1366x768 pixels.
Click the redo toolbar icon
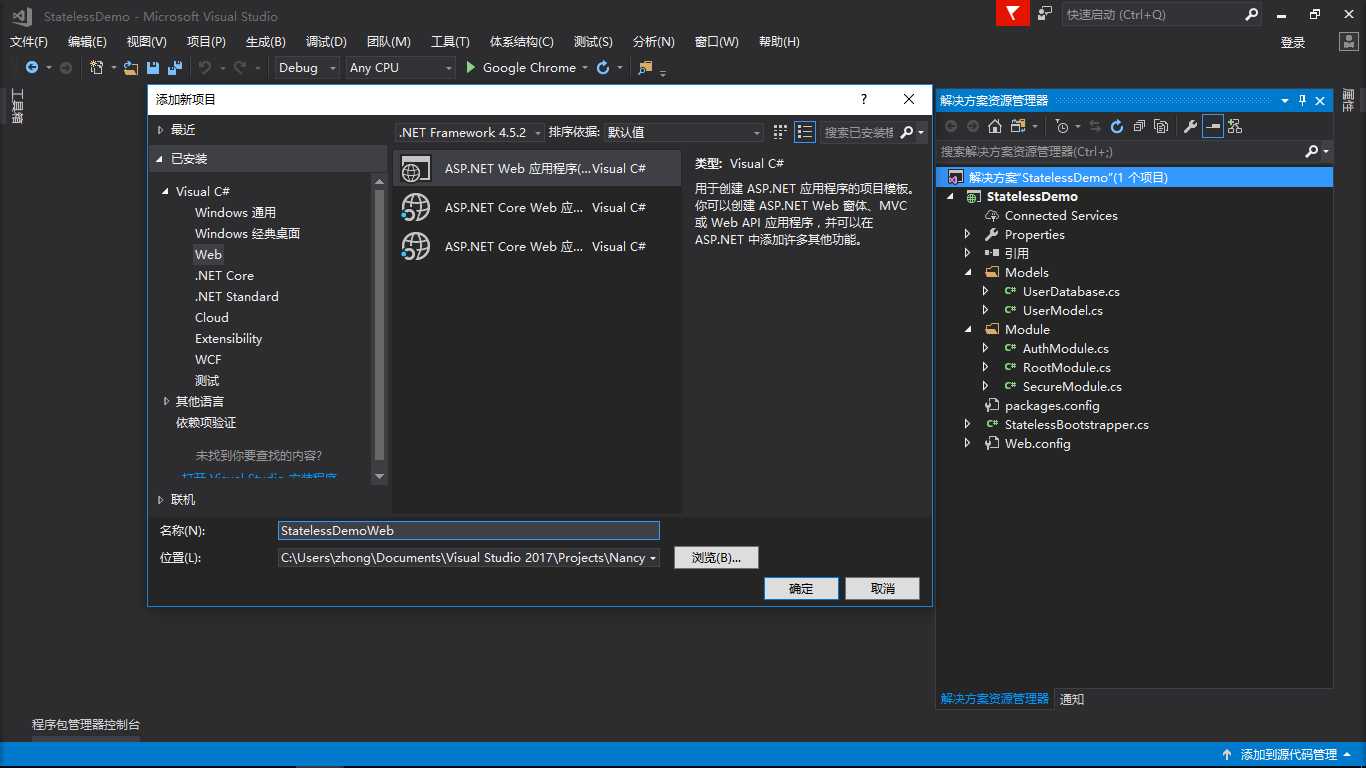click(240, 68)
